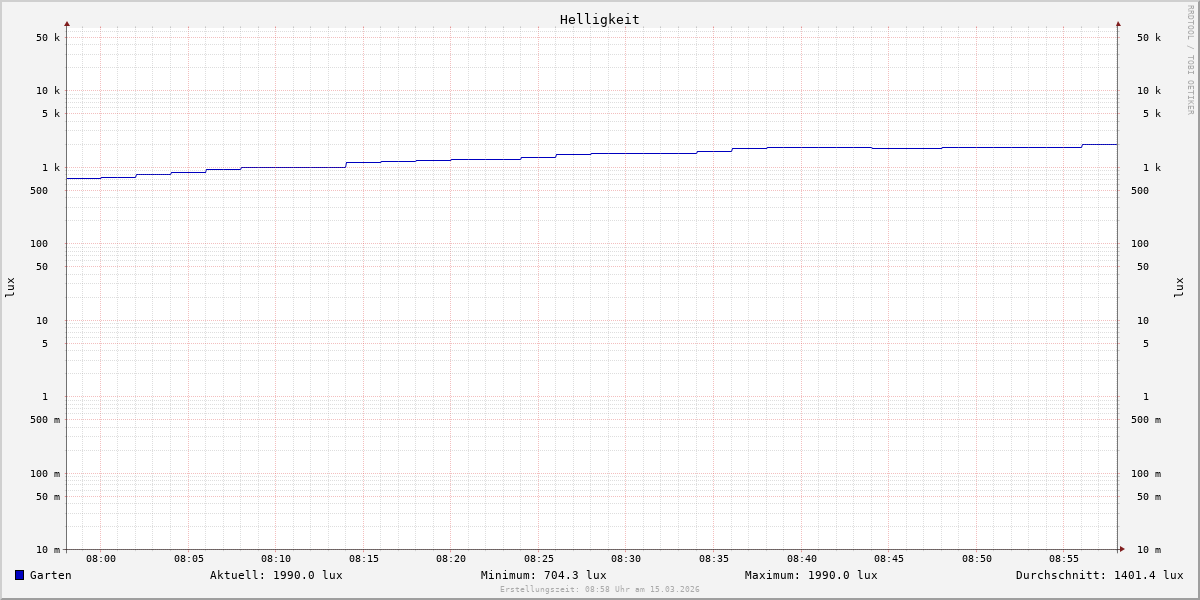Select the Durchschnitt 1401.4 lux statistic
The width and height of the screenshot is (1200, 600).
point(1099,575)
